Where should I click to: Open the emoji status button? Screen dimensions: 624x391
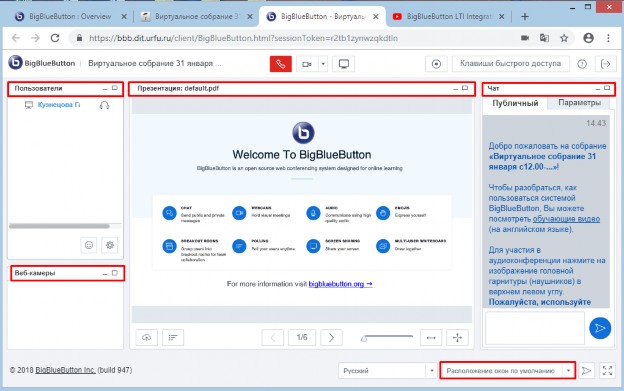click(x=89, y=245)
